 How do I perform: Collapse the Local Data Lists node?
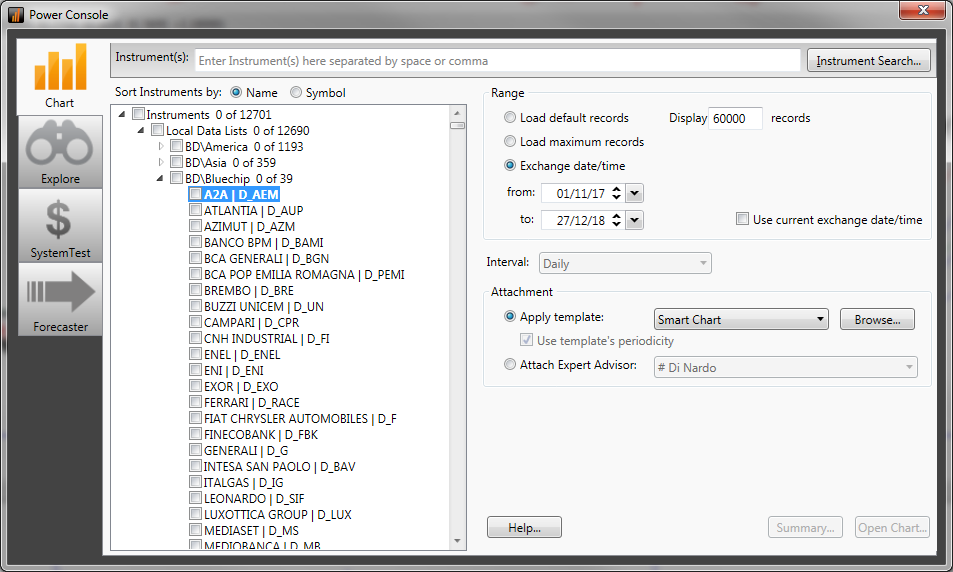(x=140, y=130)
